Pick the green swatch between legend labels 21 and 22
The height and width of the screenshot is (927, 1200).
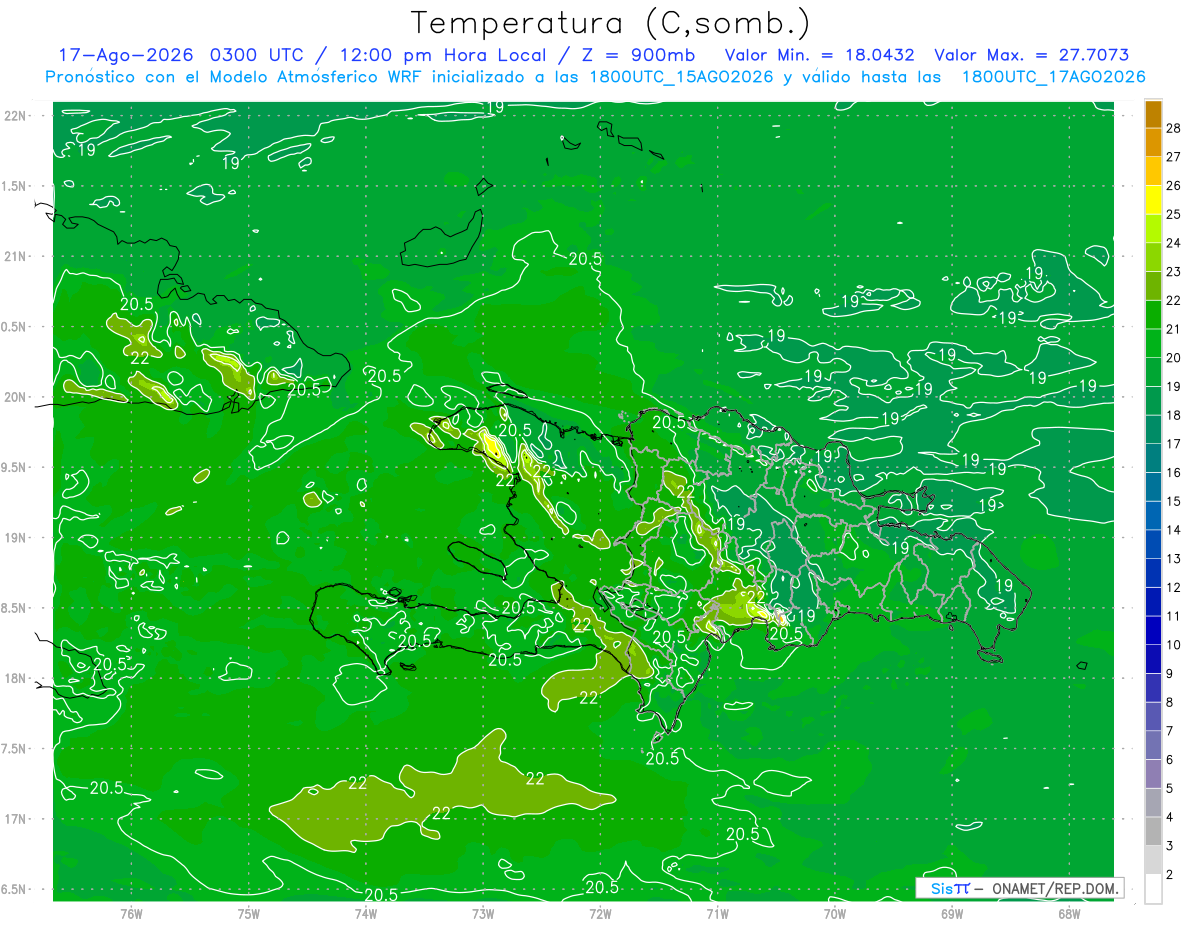[x=1153, y=315]
